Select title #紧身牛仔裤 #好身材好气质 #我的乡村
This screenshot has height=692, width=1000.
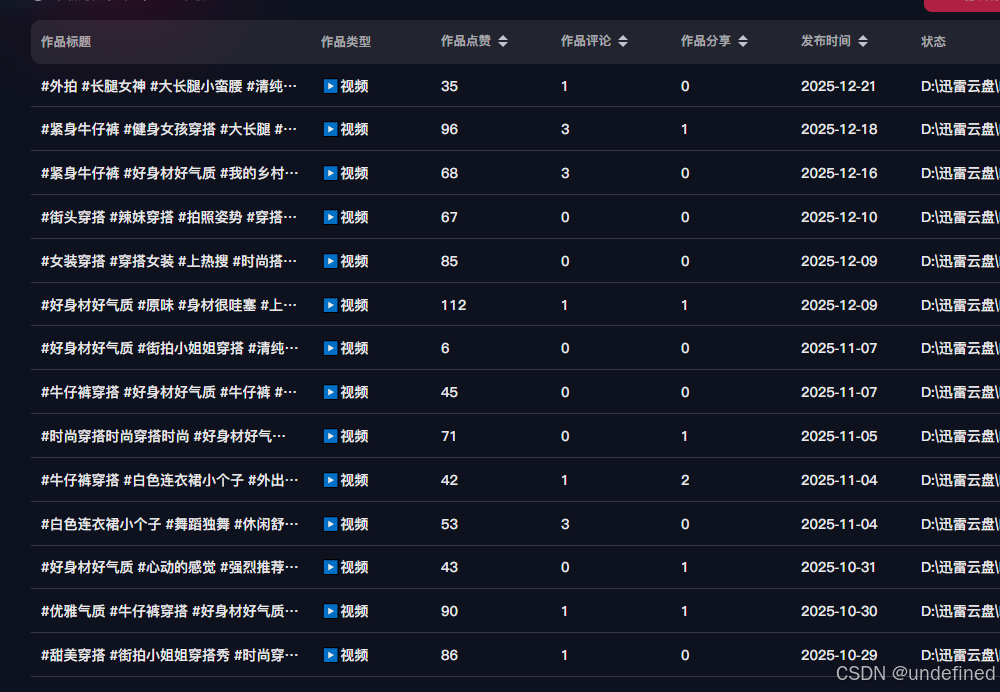click(x=170, y=173)
